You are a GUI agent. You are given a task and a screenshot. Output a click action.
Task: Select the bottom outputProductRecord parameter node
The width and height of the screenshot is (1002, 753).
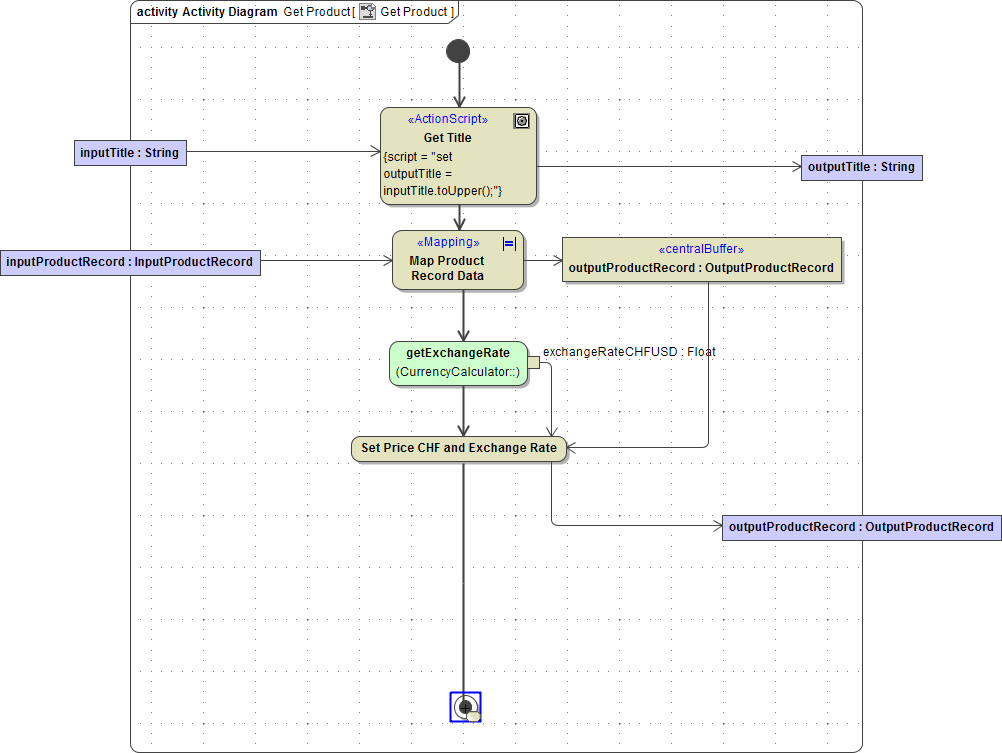[x=861, y=527]
